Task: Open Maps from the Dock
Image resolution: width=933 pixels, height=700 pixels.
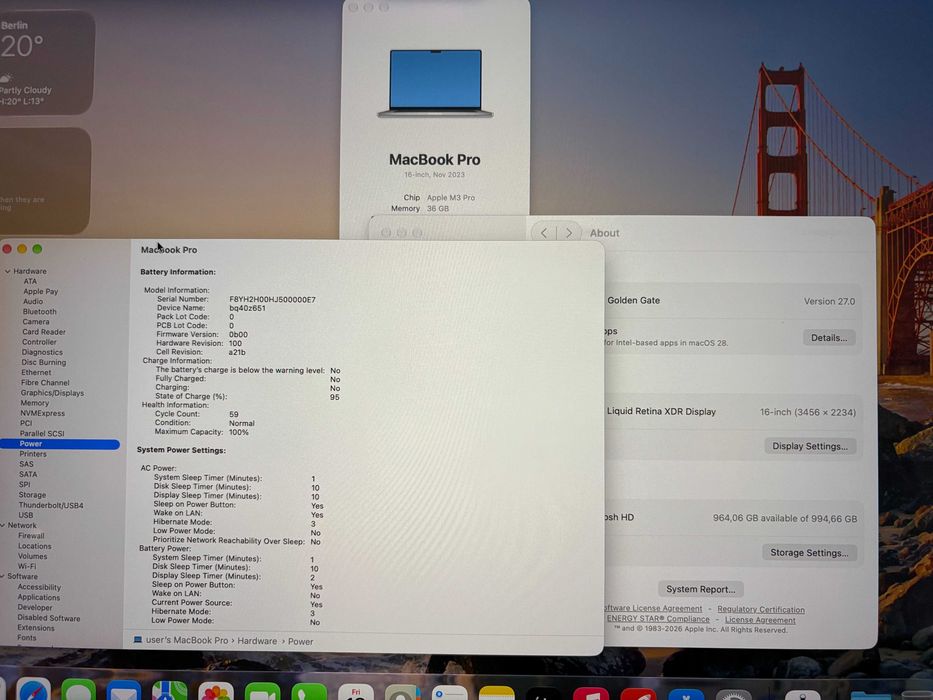Action: [x=170, y=691]
